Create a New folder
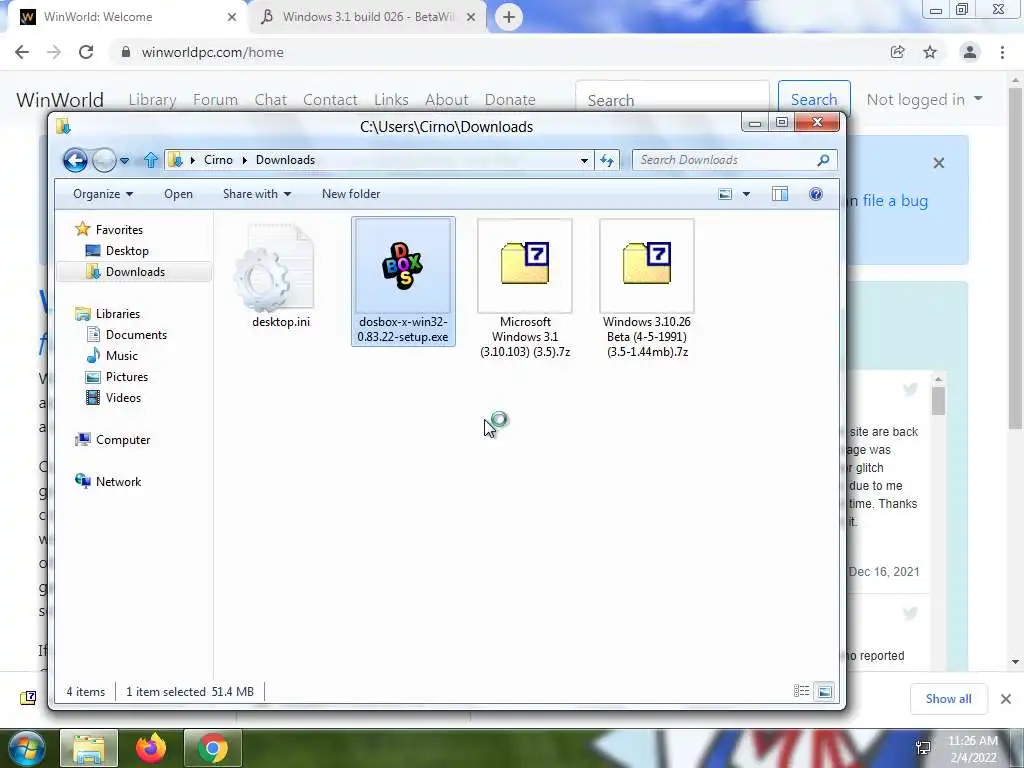 coord(351,194)
